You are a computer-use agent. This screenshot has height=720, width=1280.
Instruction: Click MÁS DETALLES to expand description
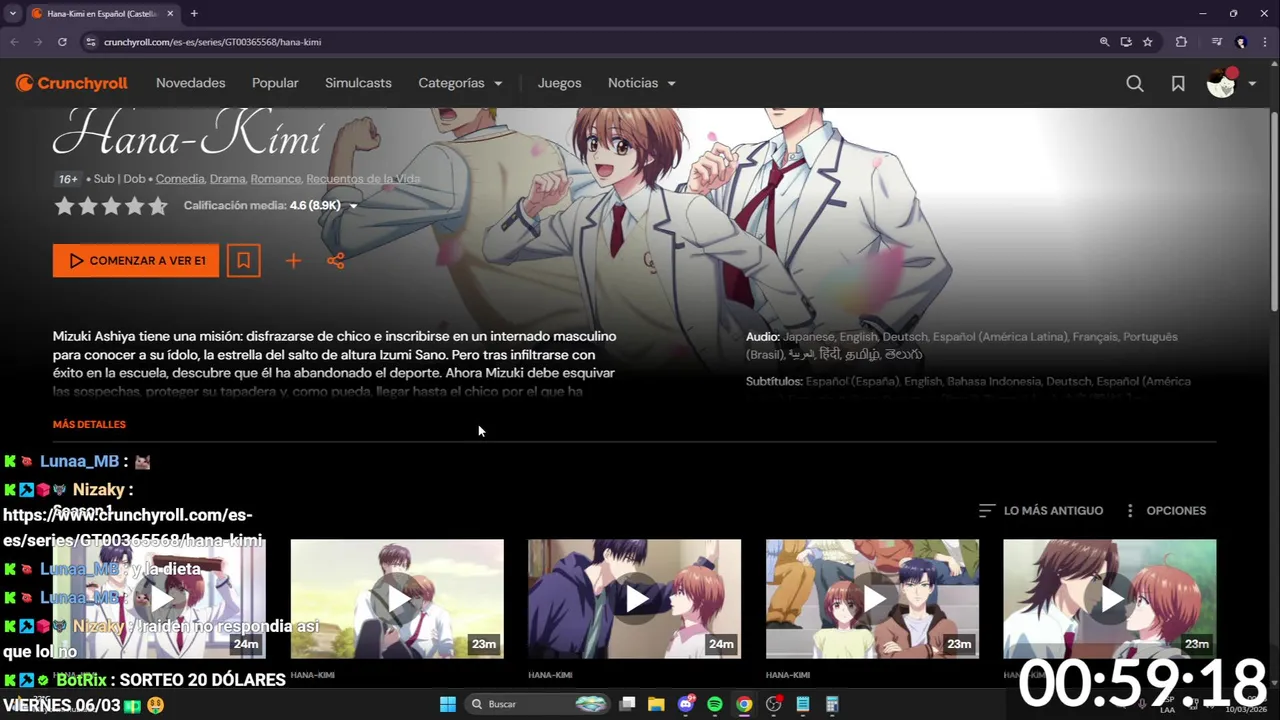[x=89, y=425]
